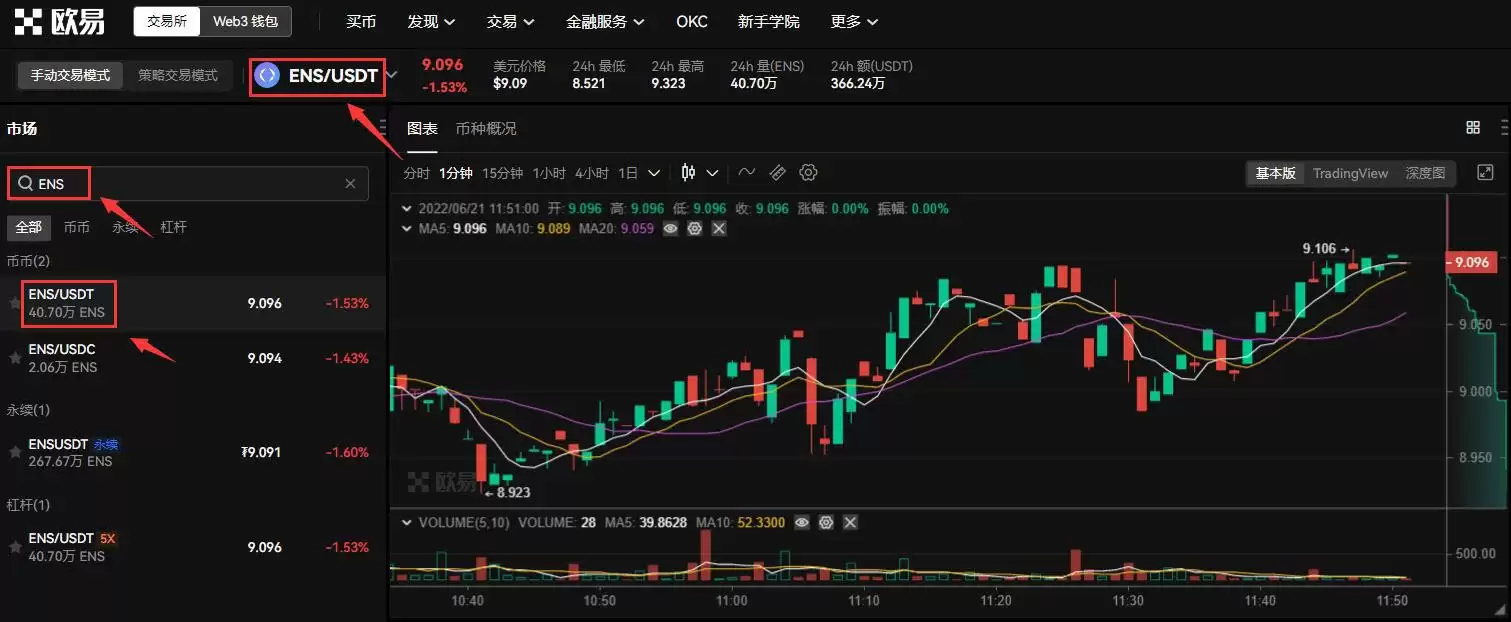Hide the MA indicator via eye icon
This screenshot has width=1511, height=622.
click(x=670, y=228)
